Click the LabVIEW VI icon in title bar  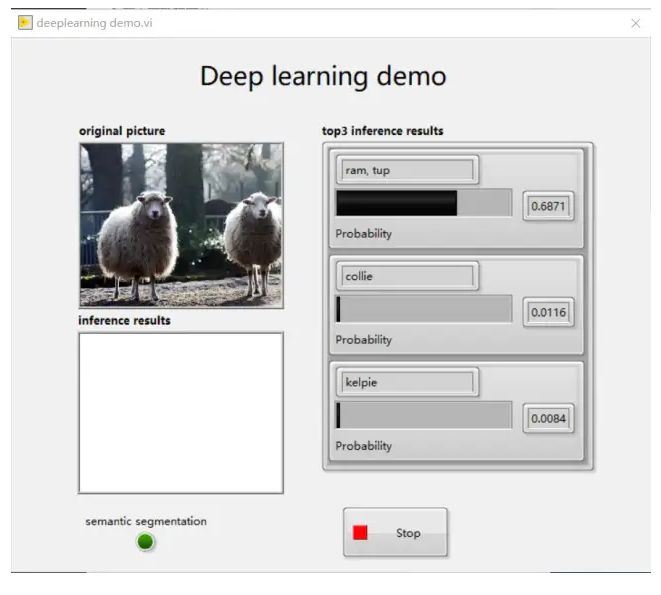[25, 22]
